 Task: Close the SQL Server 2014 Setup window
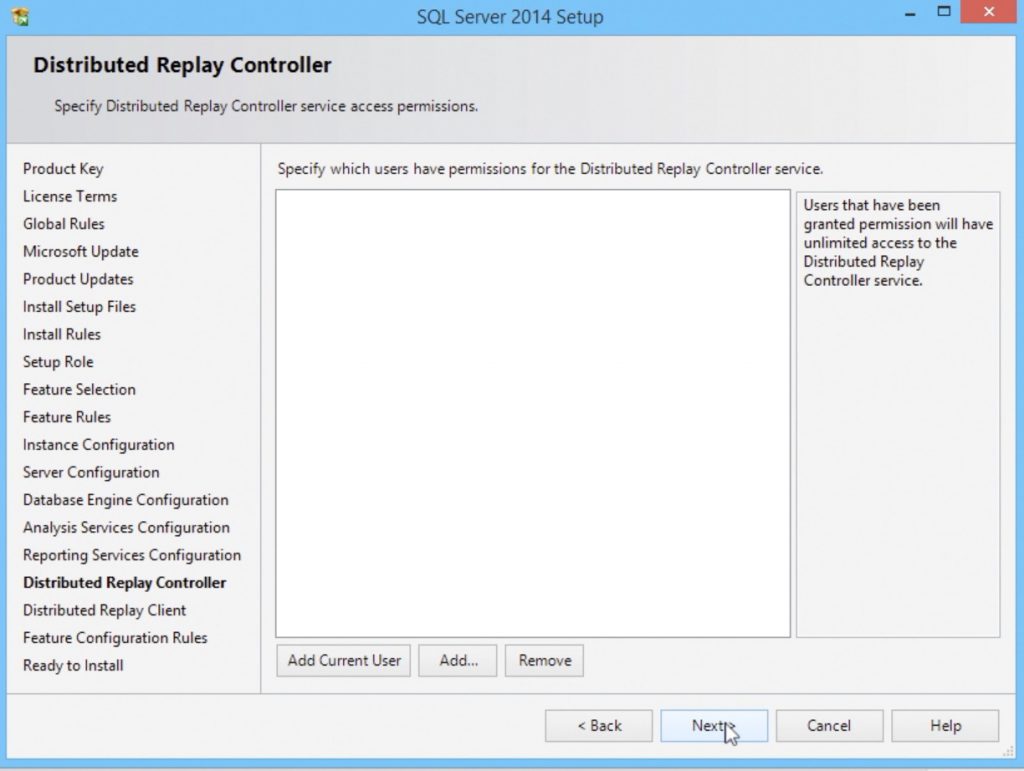[989, 12]
